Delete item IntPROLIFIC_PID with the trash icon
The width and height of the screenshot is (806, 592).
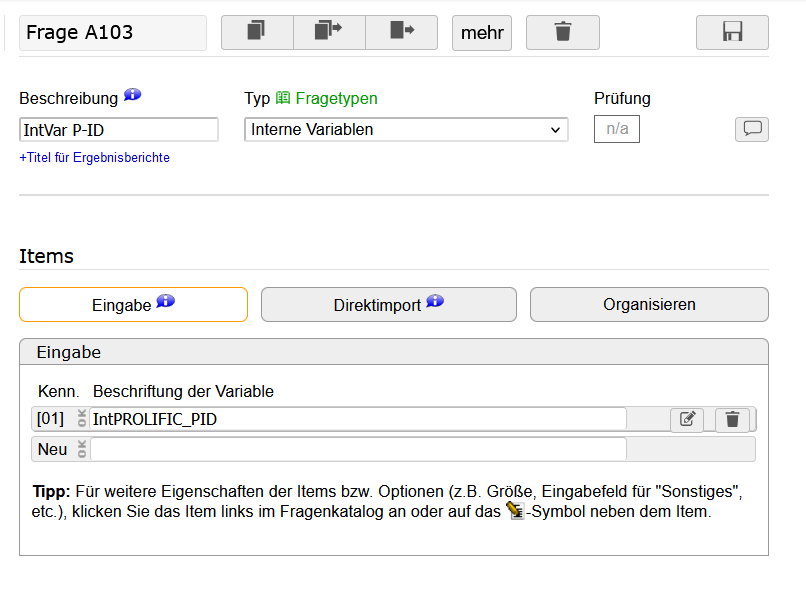click(x=732, y=419)
